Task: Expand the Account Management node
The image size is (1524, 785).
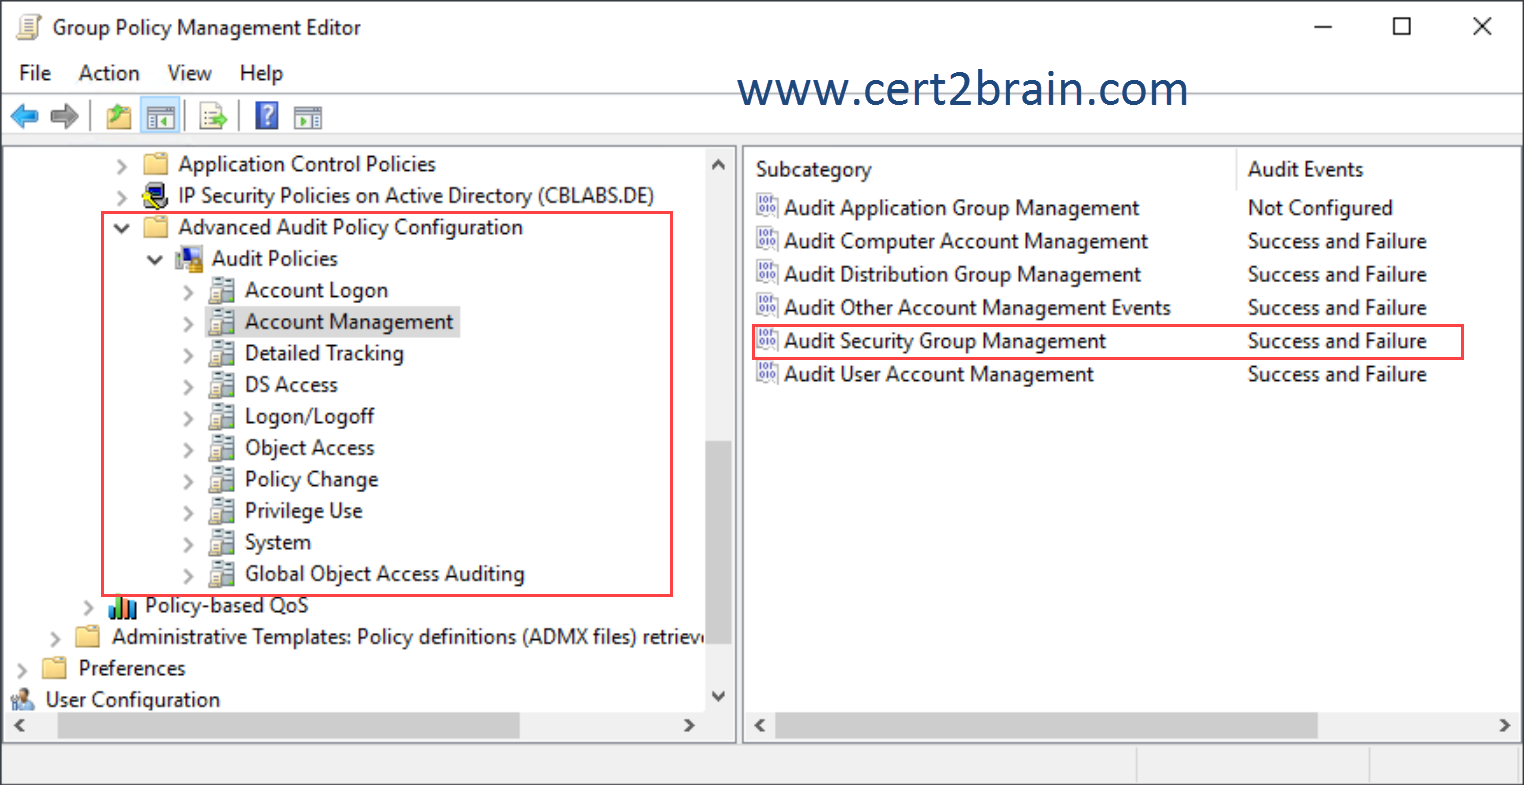Action: point(188,323)
